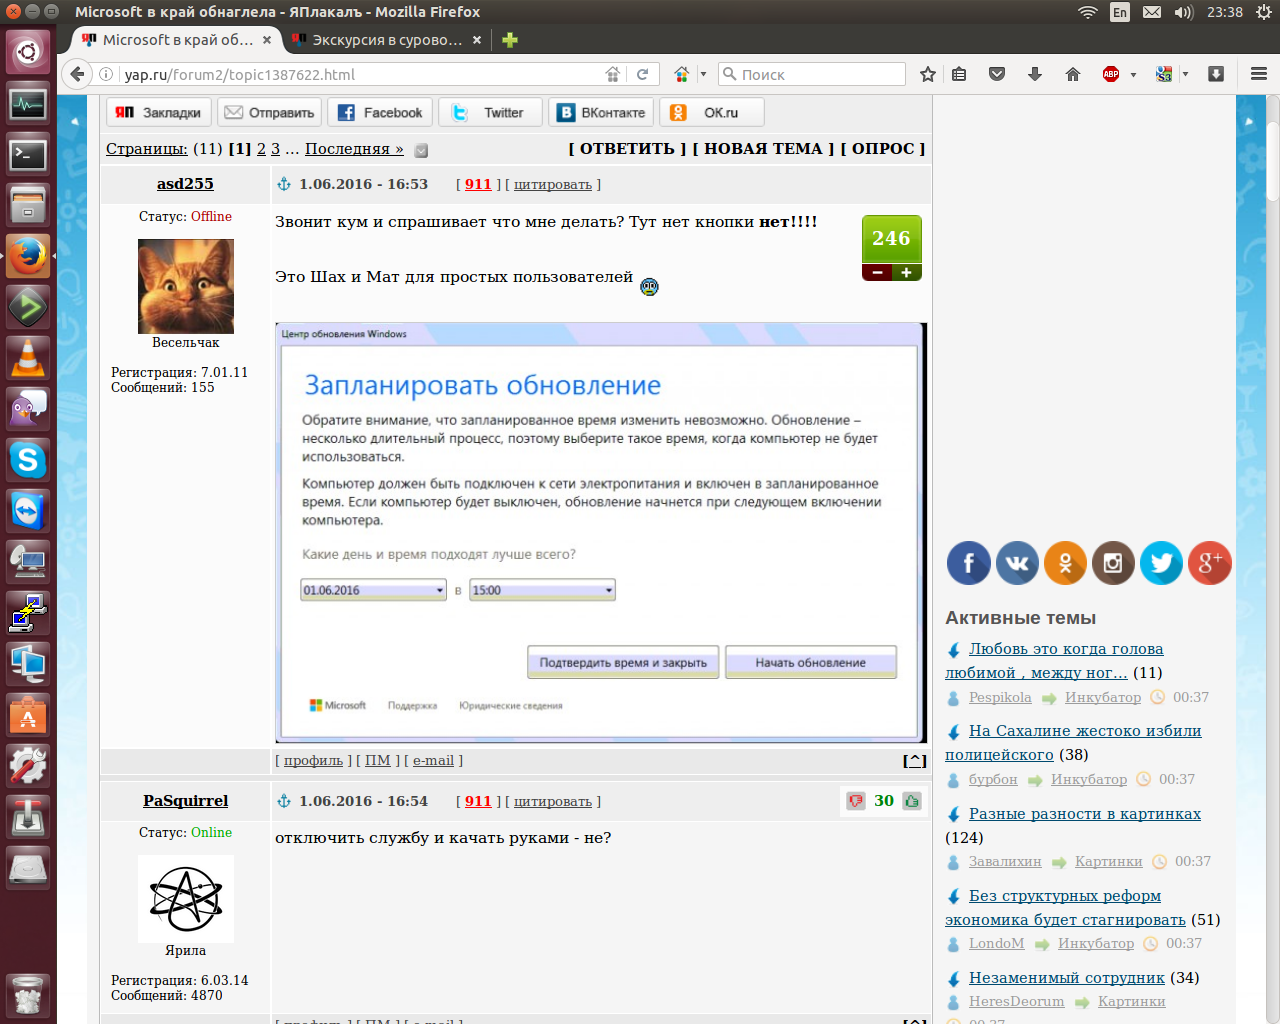Open the Instagram round social icon
The image size is (1280, 1024).
click(1113, 563)
